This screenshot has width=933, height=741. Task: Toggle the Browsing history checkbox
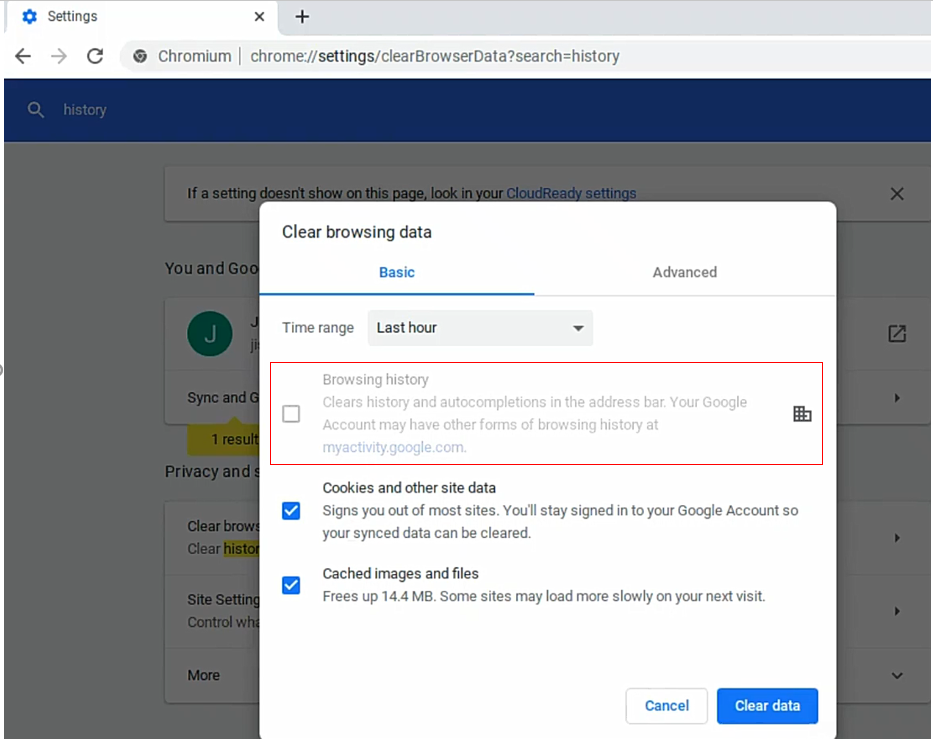point(291,414)
